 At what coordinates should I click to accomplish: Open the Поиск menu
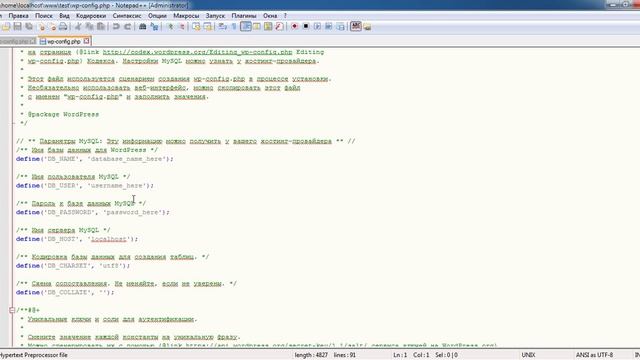coord(44,16)
